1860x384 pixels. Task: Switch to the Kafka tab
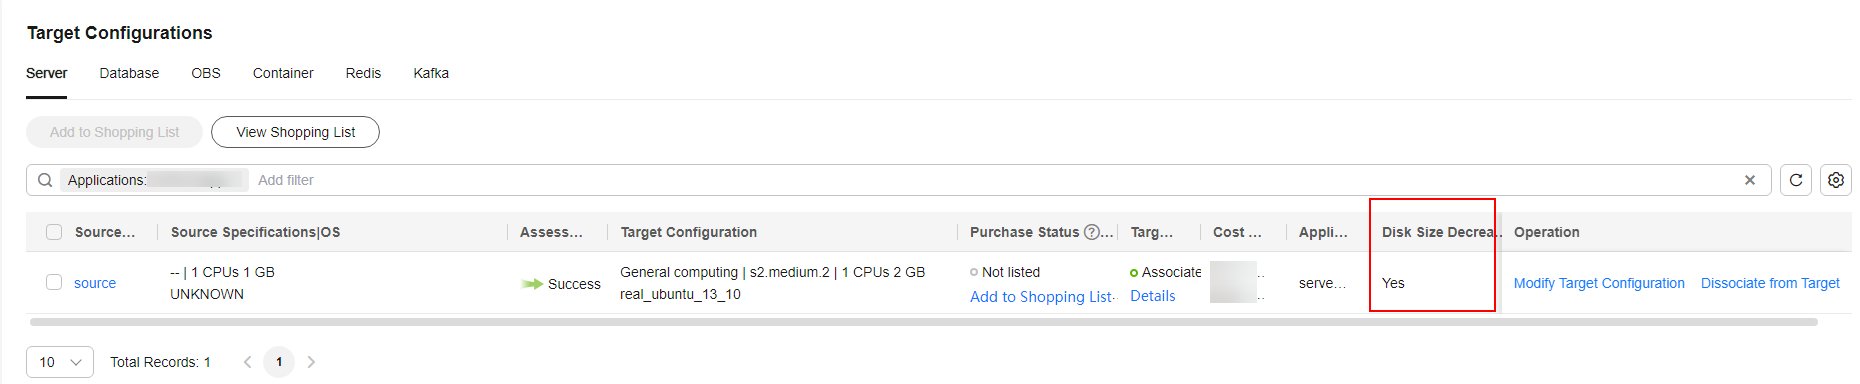click(431, 73)
